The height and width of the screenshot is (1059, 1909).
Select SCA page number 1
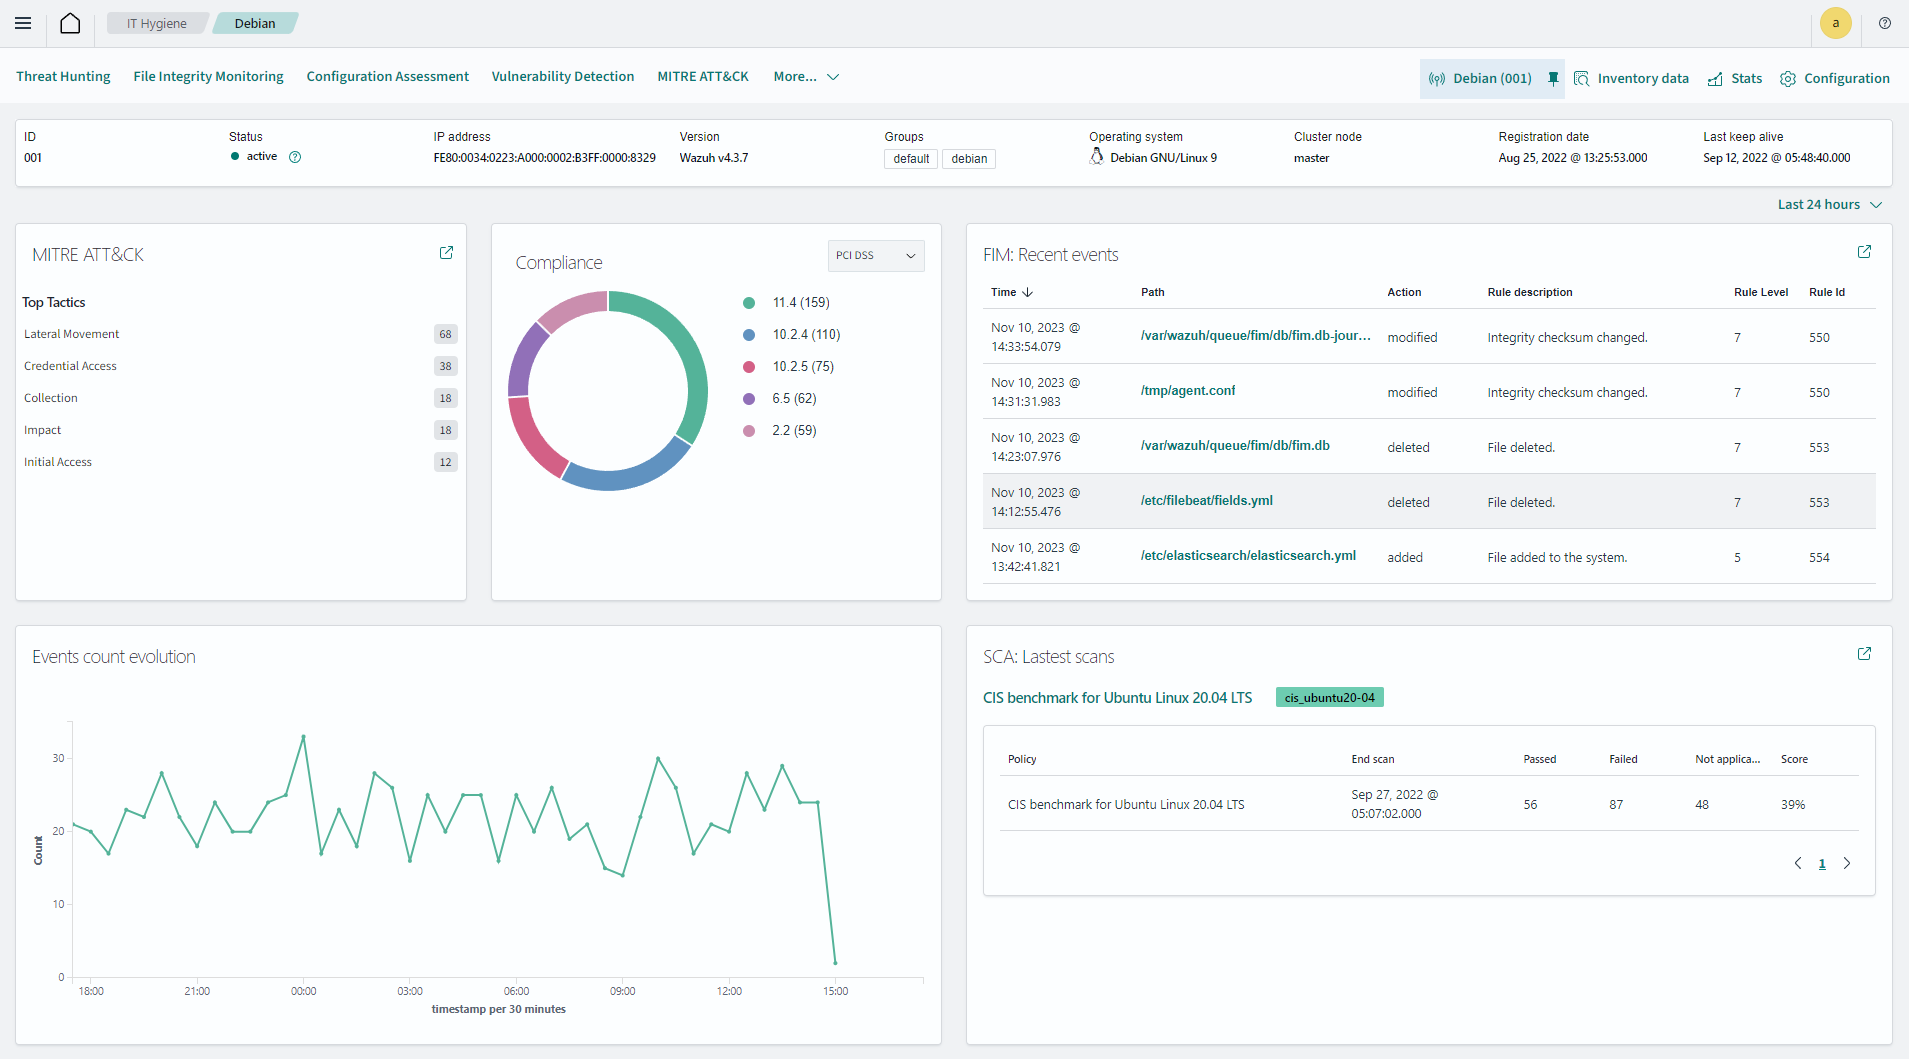tap(1822, 864)
